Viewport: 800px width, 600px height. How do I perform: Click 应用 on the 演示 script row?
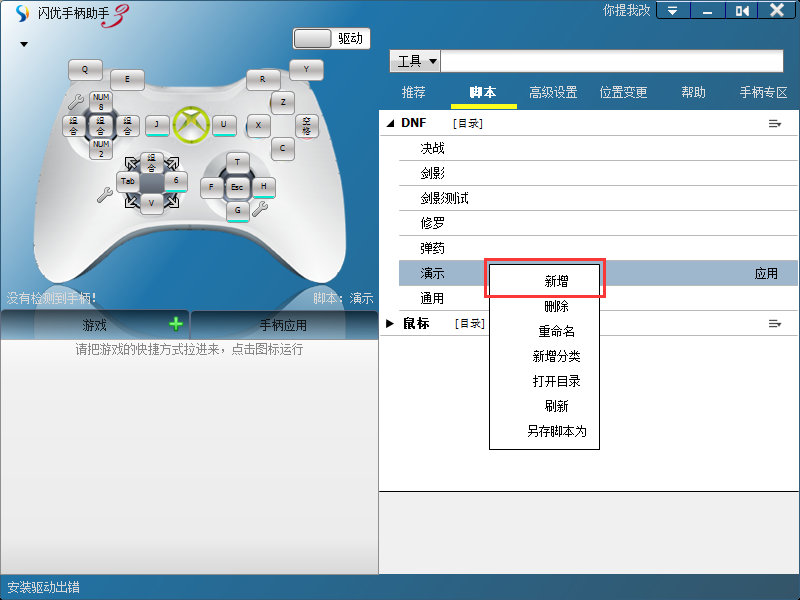(766, 273)
